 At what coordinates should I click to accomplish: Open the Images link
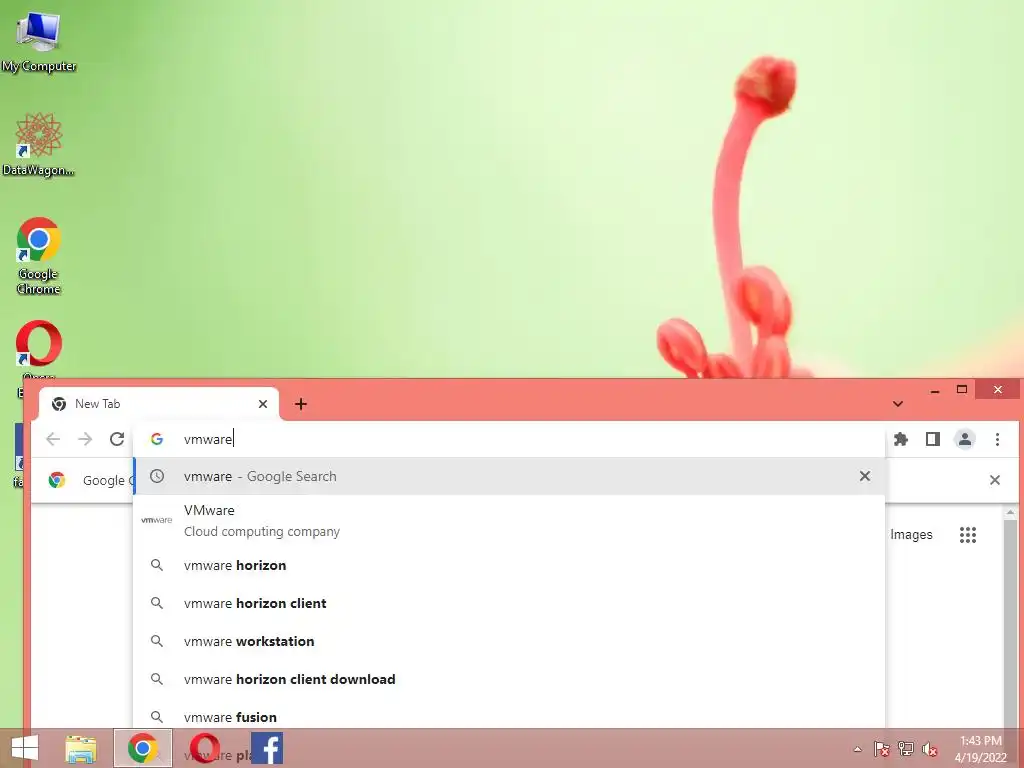[911, 535]
